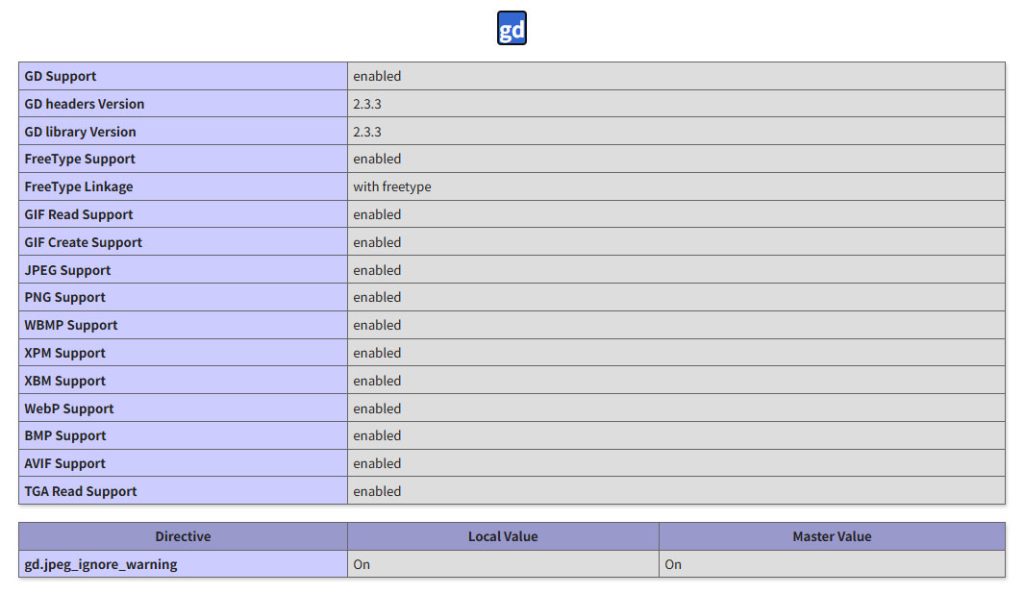The width and height of the screenshot is (1024, 594).
Task: Click the "Directive" column header
Action: (183, 537)
